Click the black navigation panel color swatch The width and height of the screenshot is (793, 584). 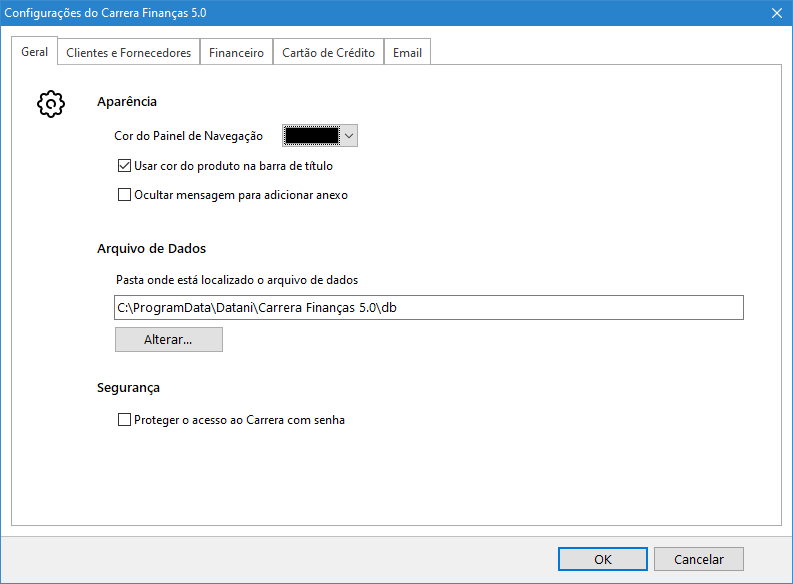pyautogui.click(x=312, y=136)
